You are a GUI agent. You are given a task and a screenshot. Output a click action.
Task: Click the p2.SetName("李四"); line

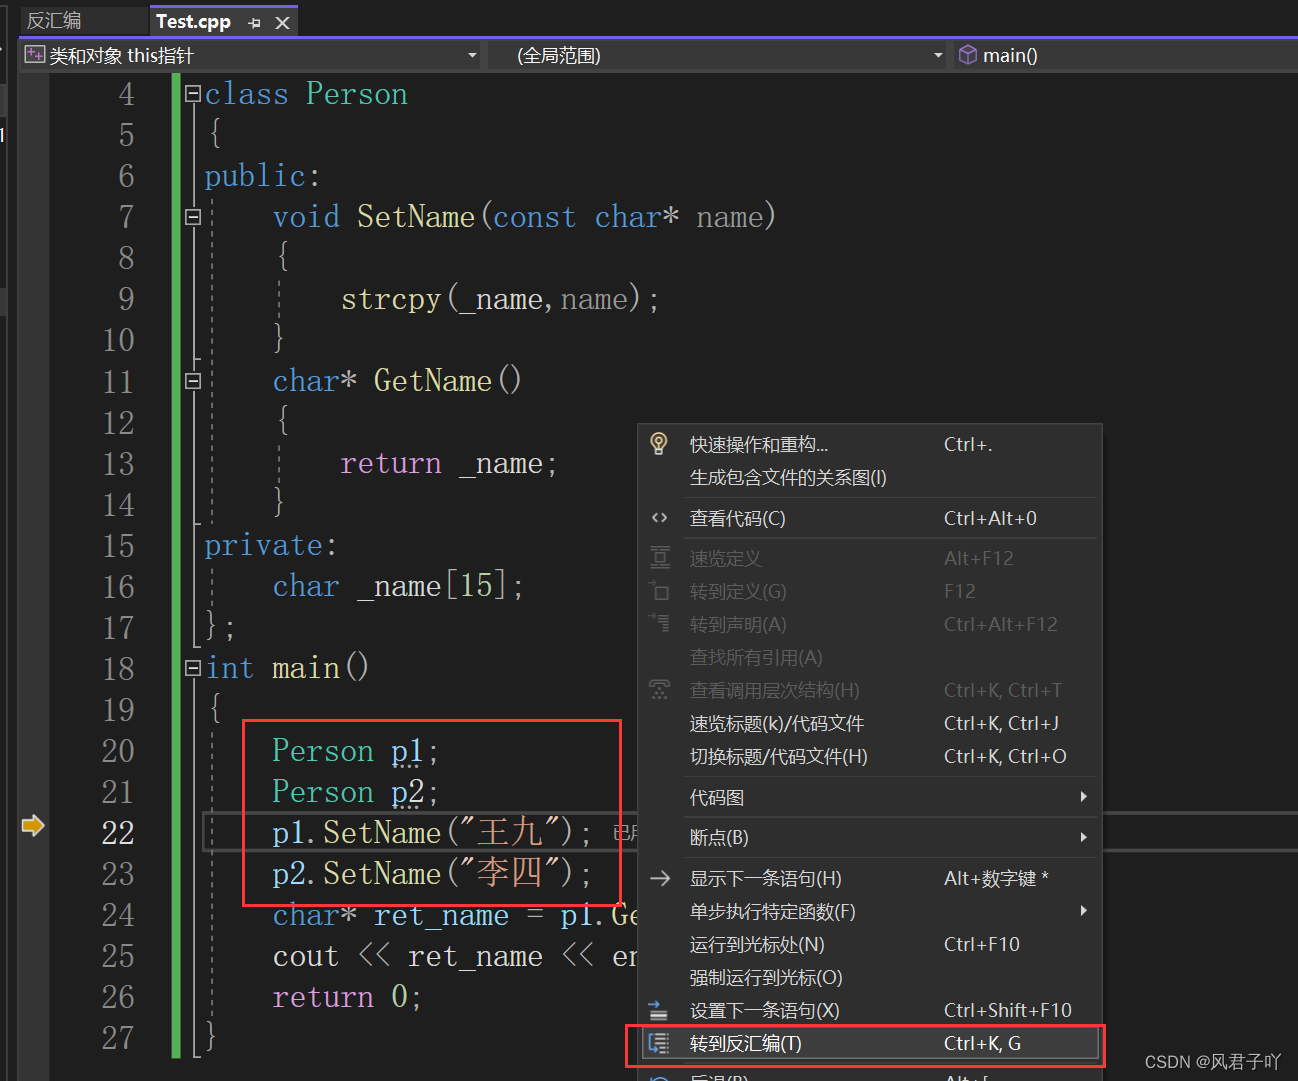[x=432, y=873]
